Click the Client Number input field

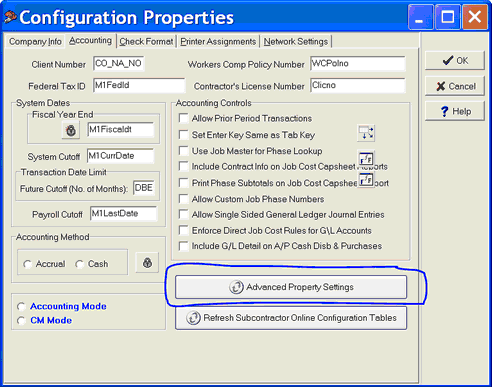pos(119,64)
